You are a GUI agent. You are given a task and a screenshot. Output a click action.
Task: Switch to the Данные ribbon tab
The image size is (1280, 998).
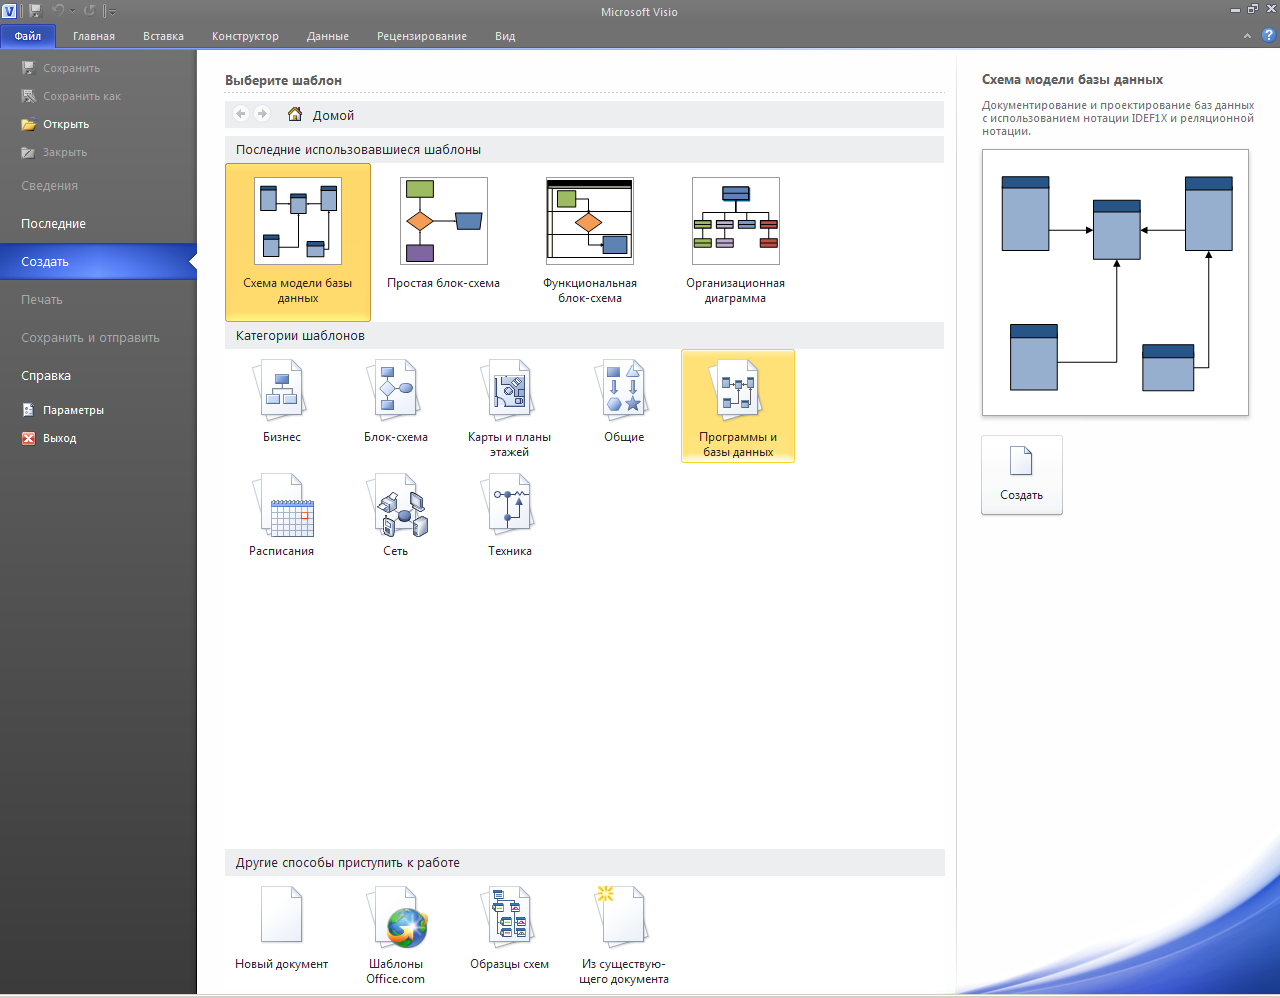pos(328,36)
